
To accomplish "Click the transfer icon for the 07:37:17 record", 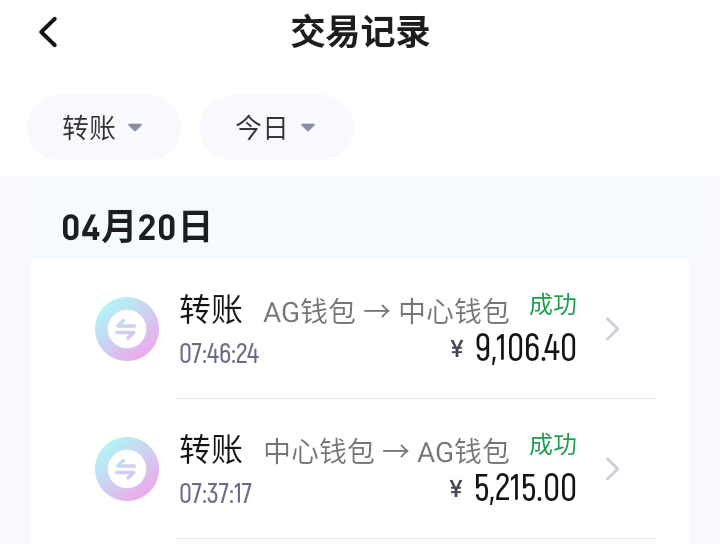I will (x=127, y=469).
